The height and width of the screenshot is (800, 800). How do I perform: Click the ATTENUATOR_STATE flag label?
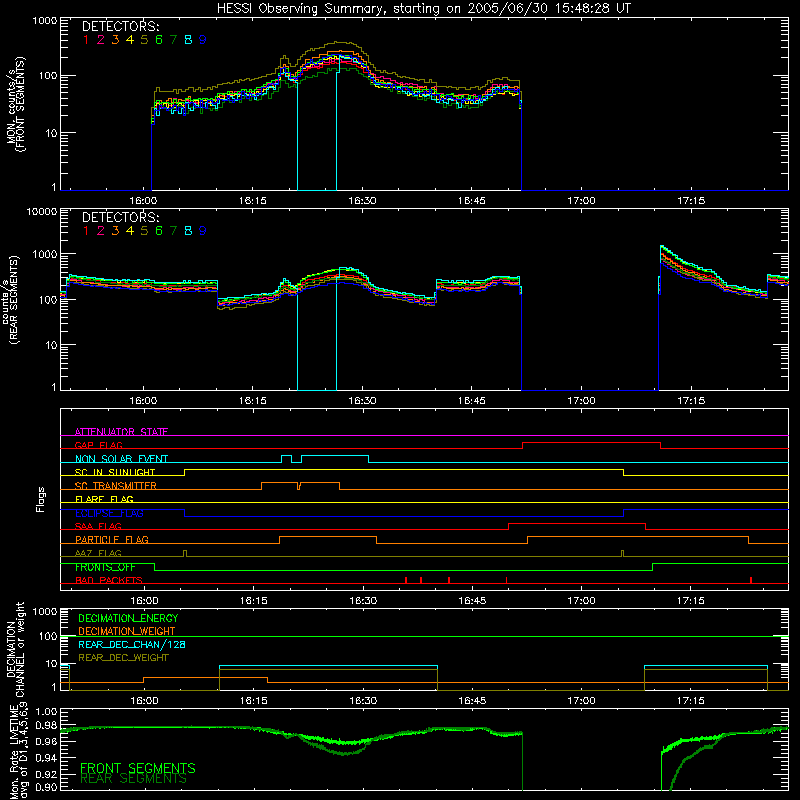click(121, 432)
